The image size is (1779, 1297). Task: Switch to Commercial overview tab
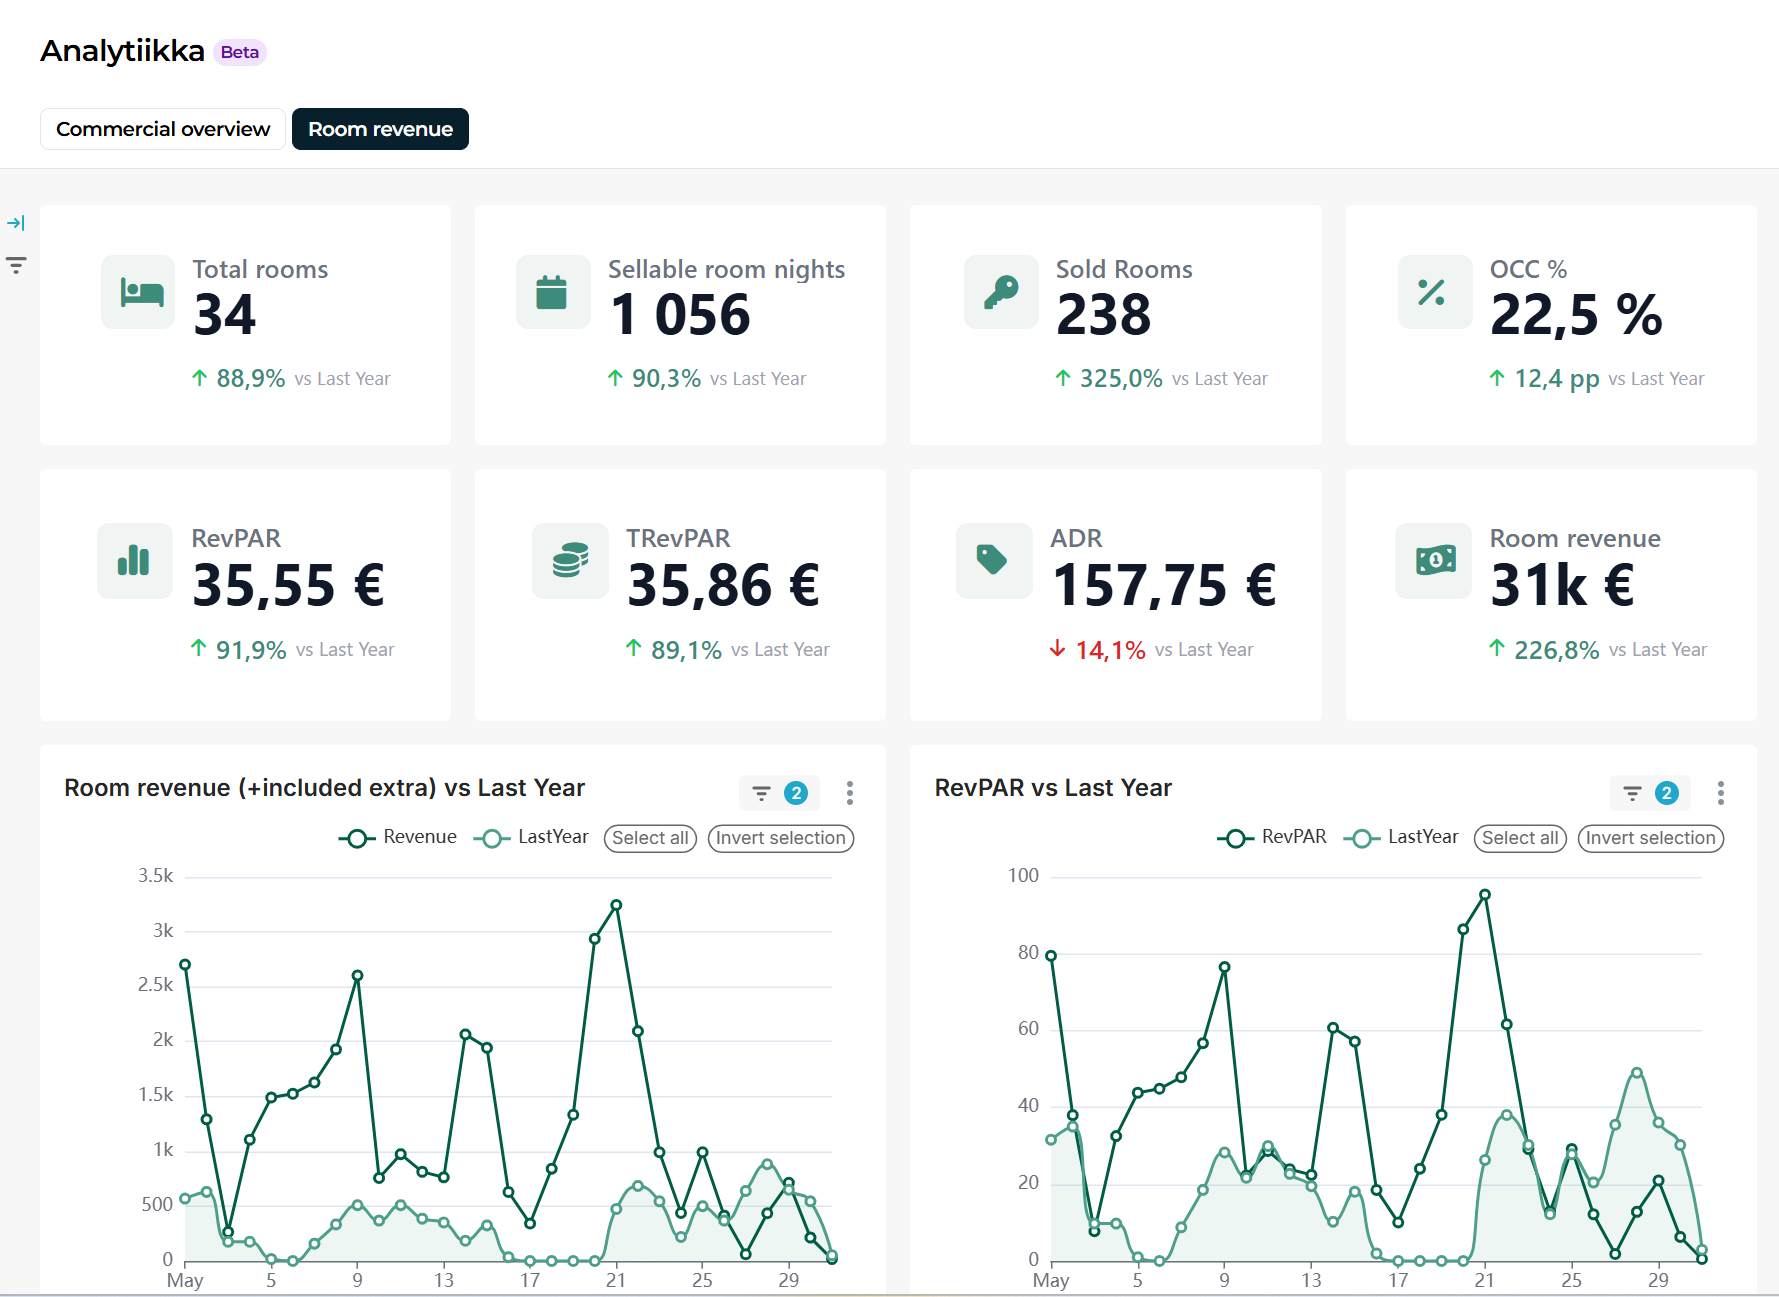pos(163,129)
